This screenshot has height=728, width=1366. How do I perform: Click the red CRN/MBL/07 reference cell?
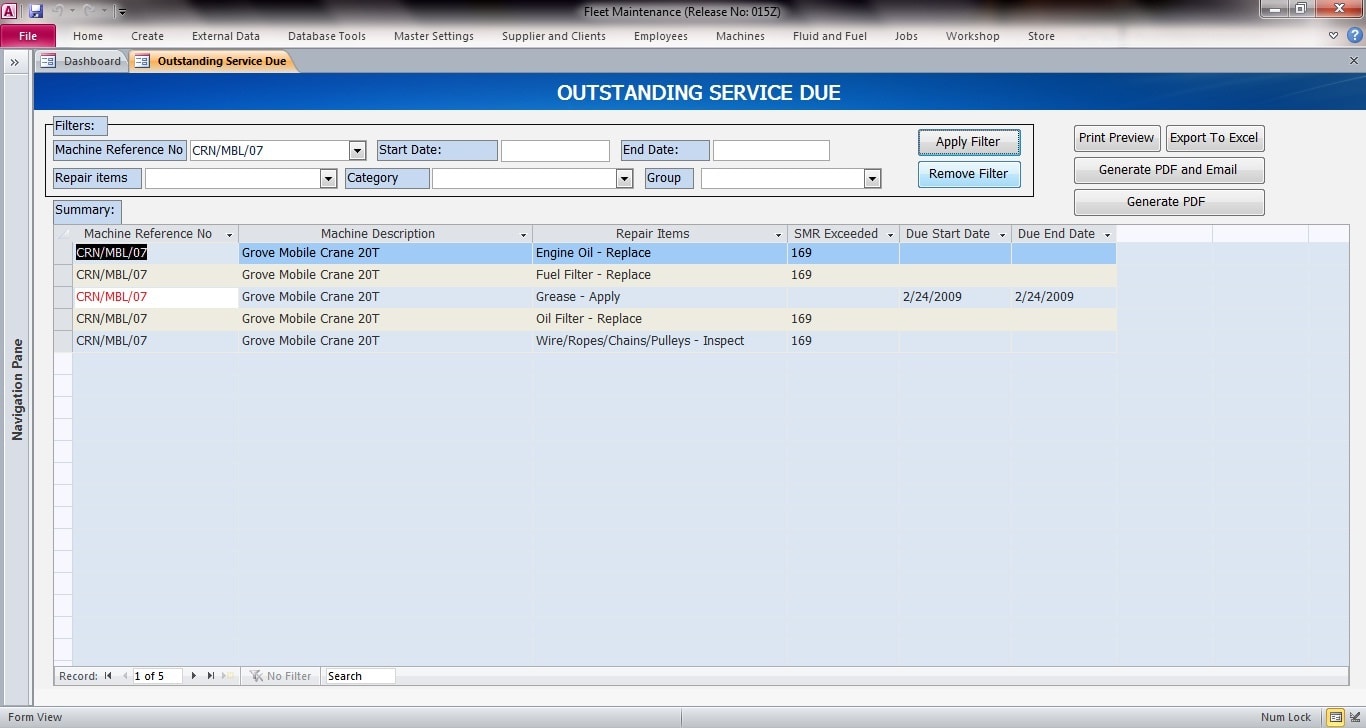156,297
